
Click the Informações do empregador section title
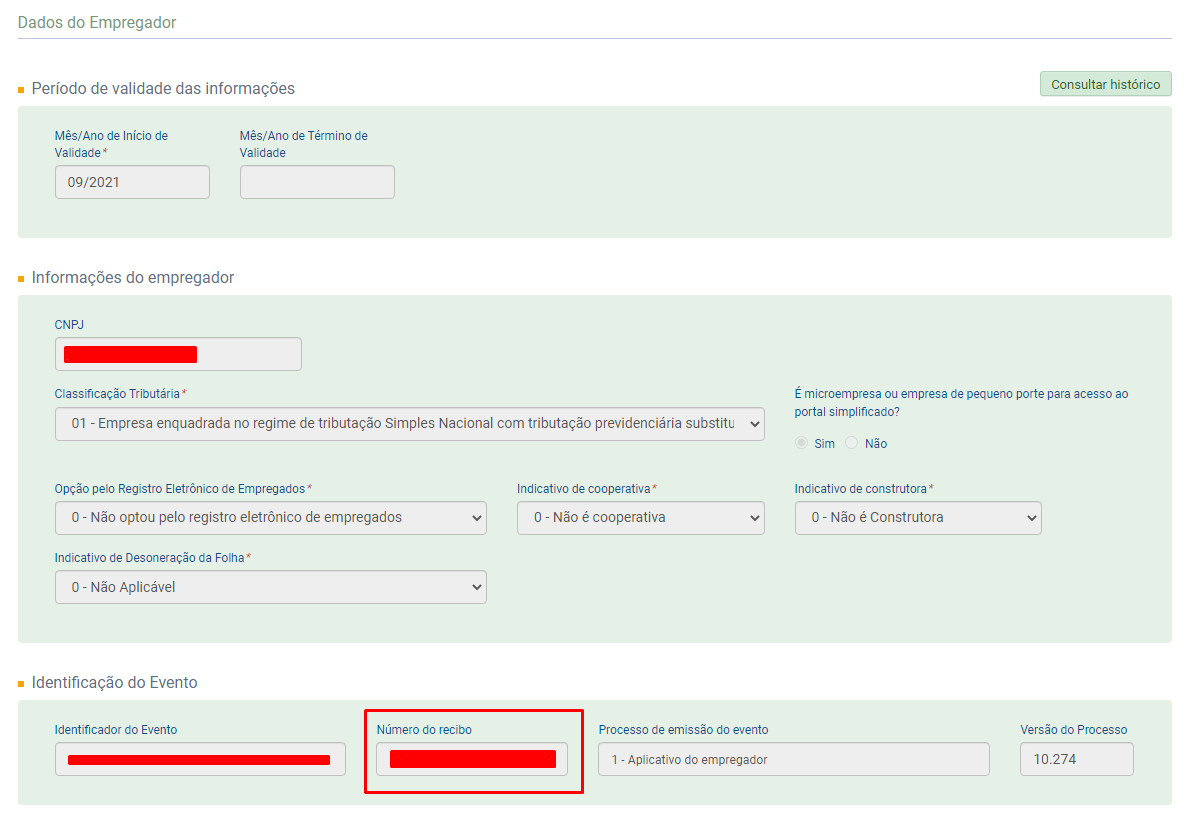(x=133, y=277)
